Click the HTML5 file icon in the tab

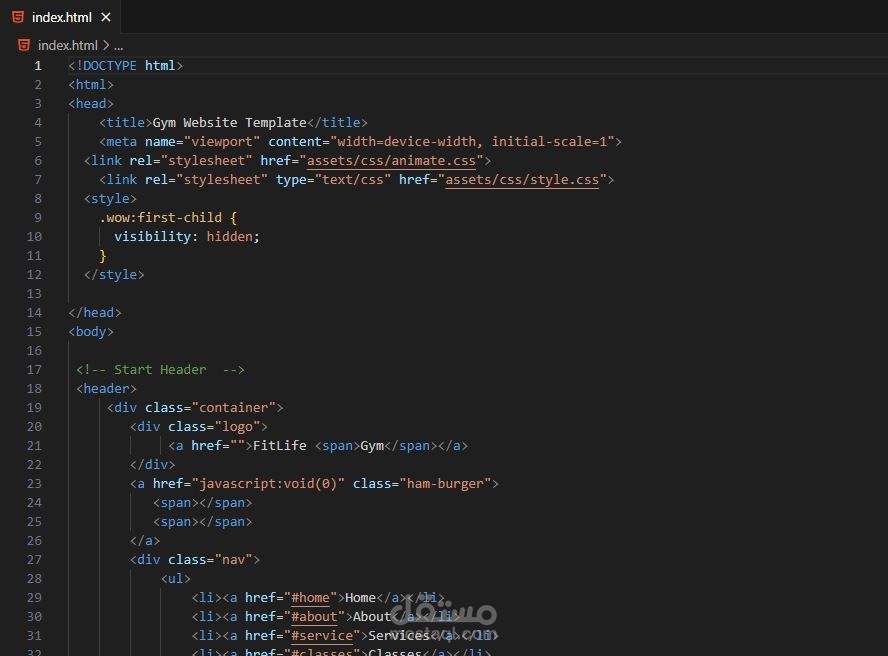(x=18, y=17)
